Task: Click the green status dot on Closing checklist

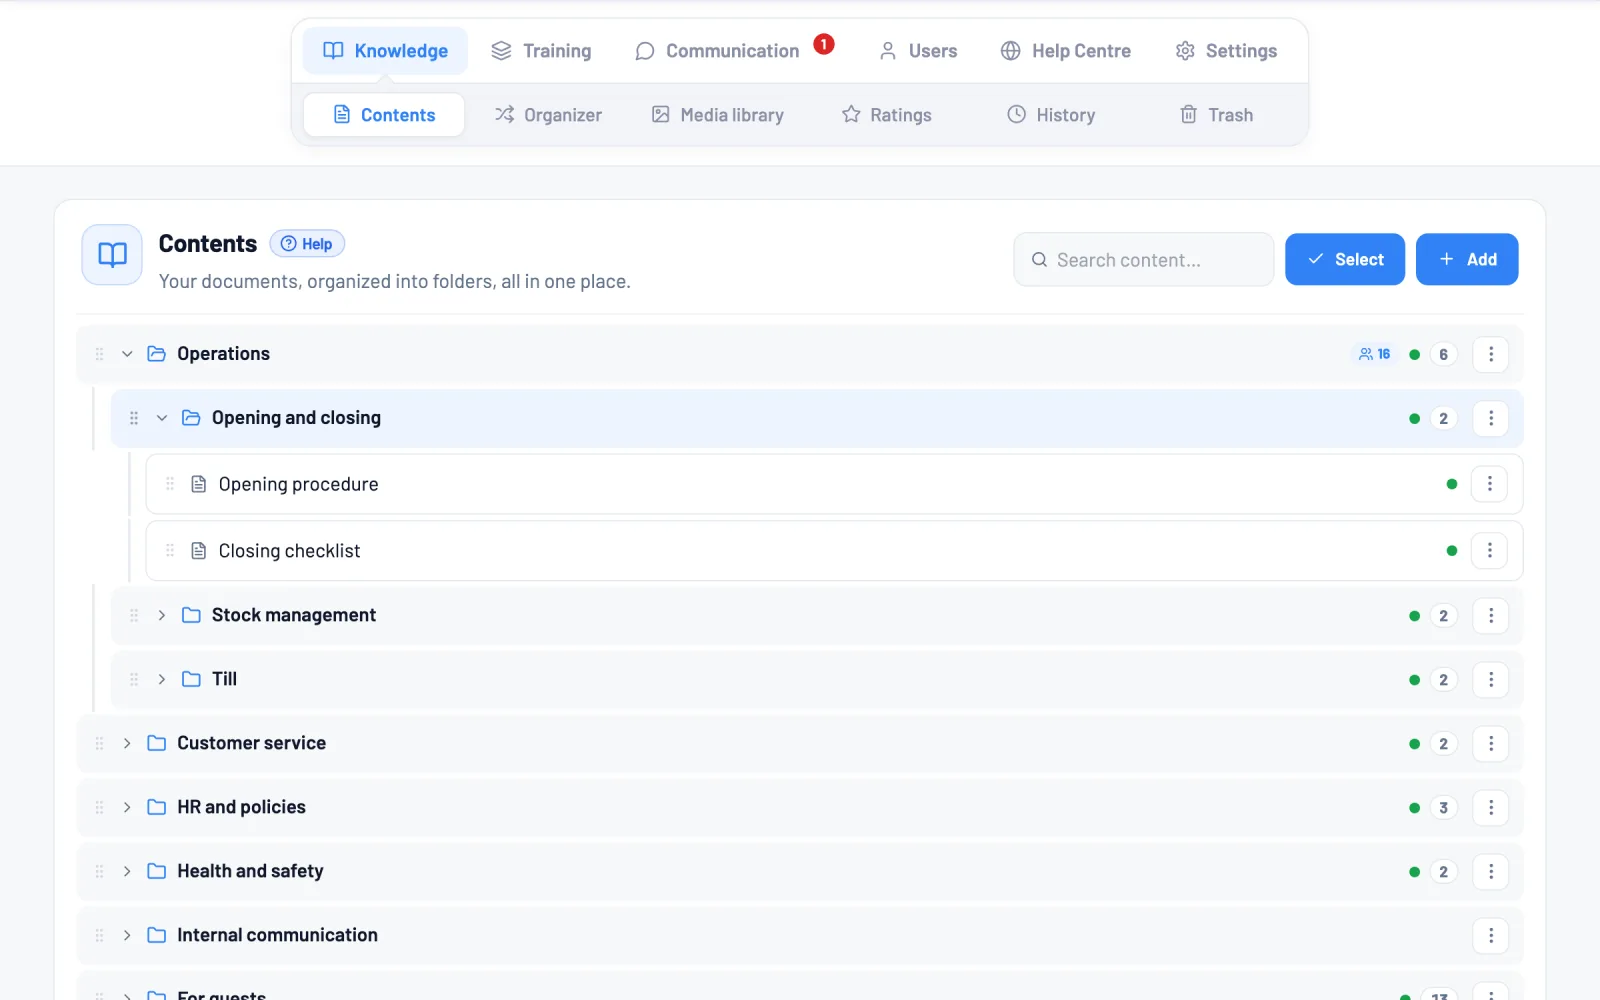Action: [1451, 550]
